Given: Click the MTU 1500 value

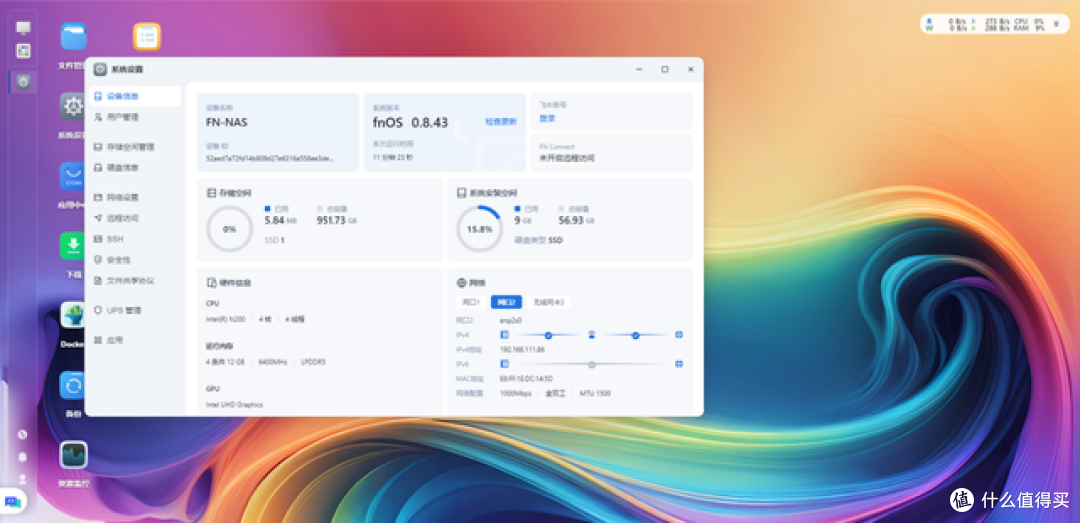Looking at the screenshot, I should tap(594, 393).
